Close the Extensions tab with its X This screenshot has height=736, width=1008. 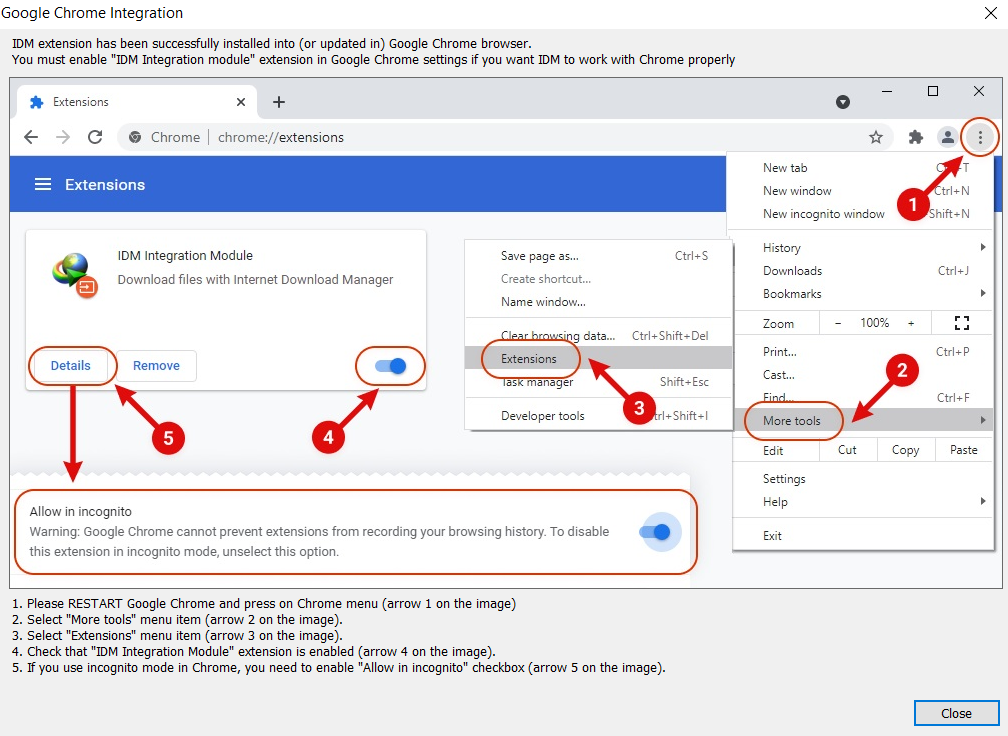pos(241,102)
